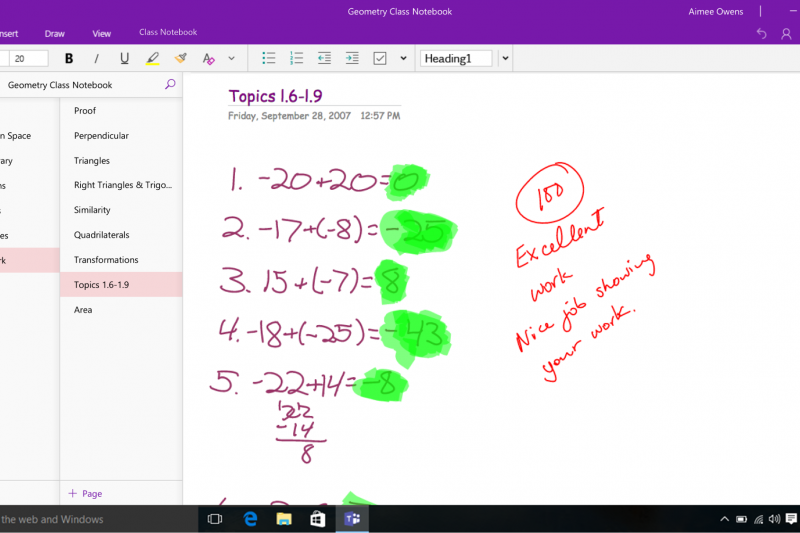Search the notebook with magnifier icon

(x=170, y=84)
